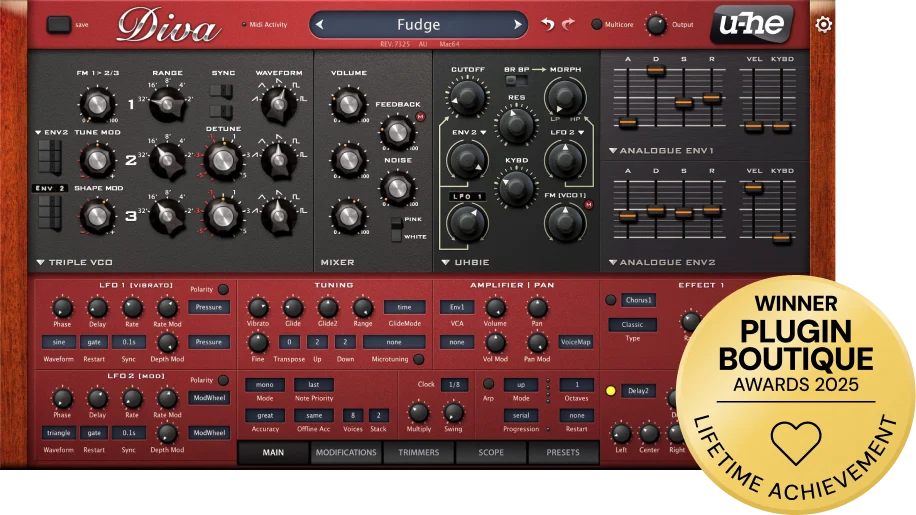This screenshot has width=916, height=515.
Task: Click the u-he logo
Action: pos(752,24)
